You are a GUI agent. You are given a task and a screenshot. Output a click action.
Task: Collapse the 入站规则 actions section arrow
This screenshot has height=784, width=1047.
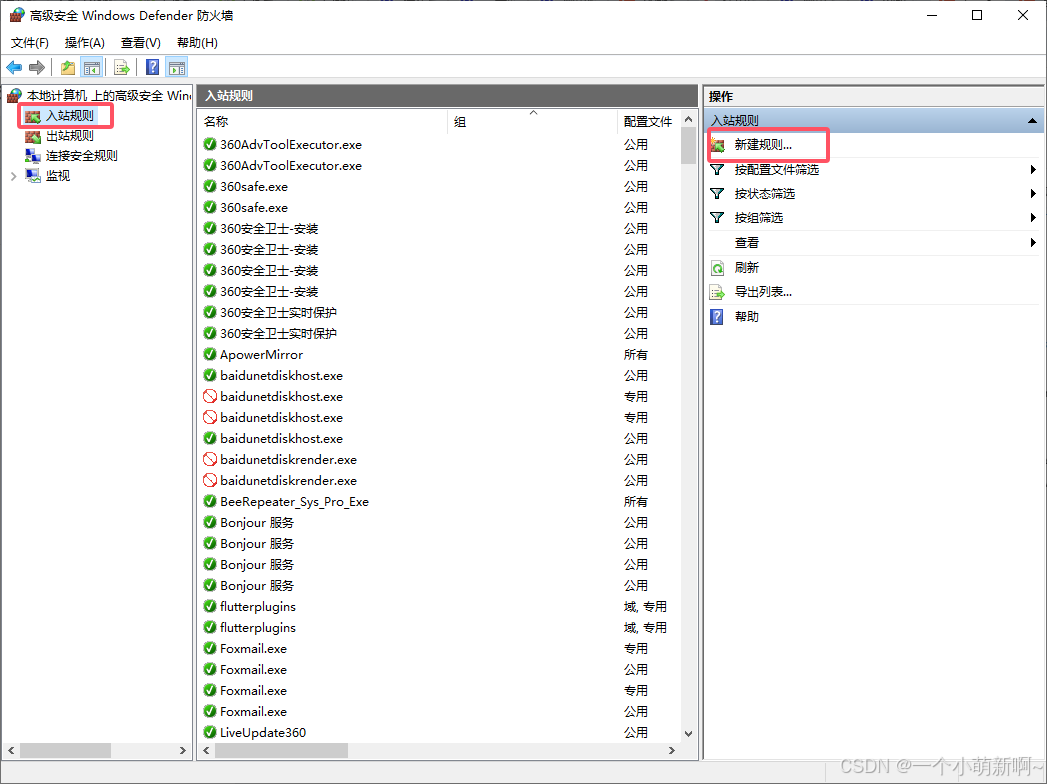point(1032,121)
